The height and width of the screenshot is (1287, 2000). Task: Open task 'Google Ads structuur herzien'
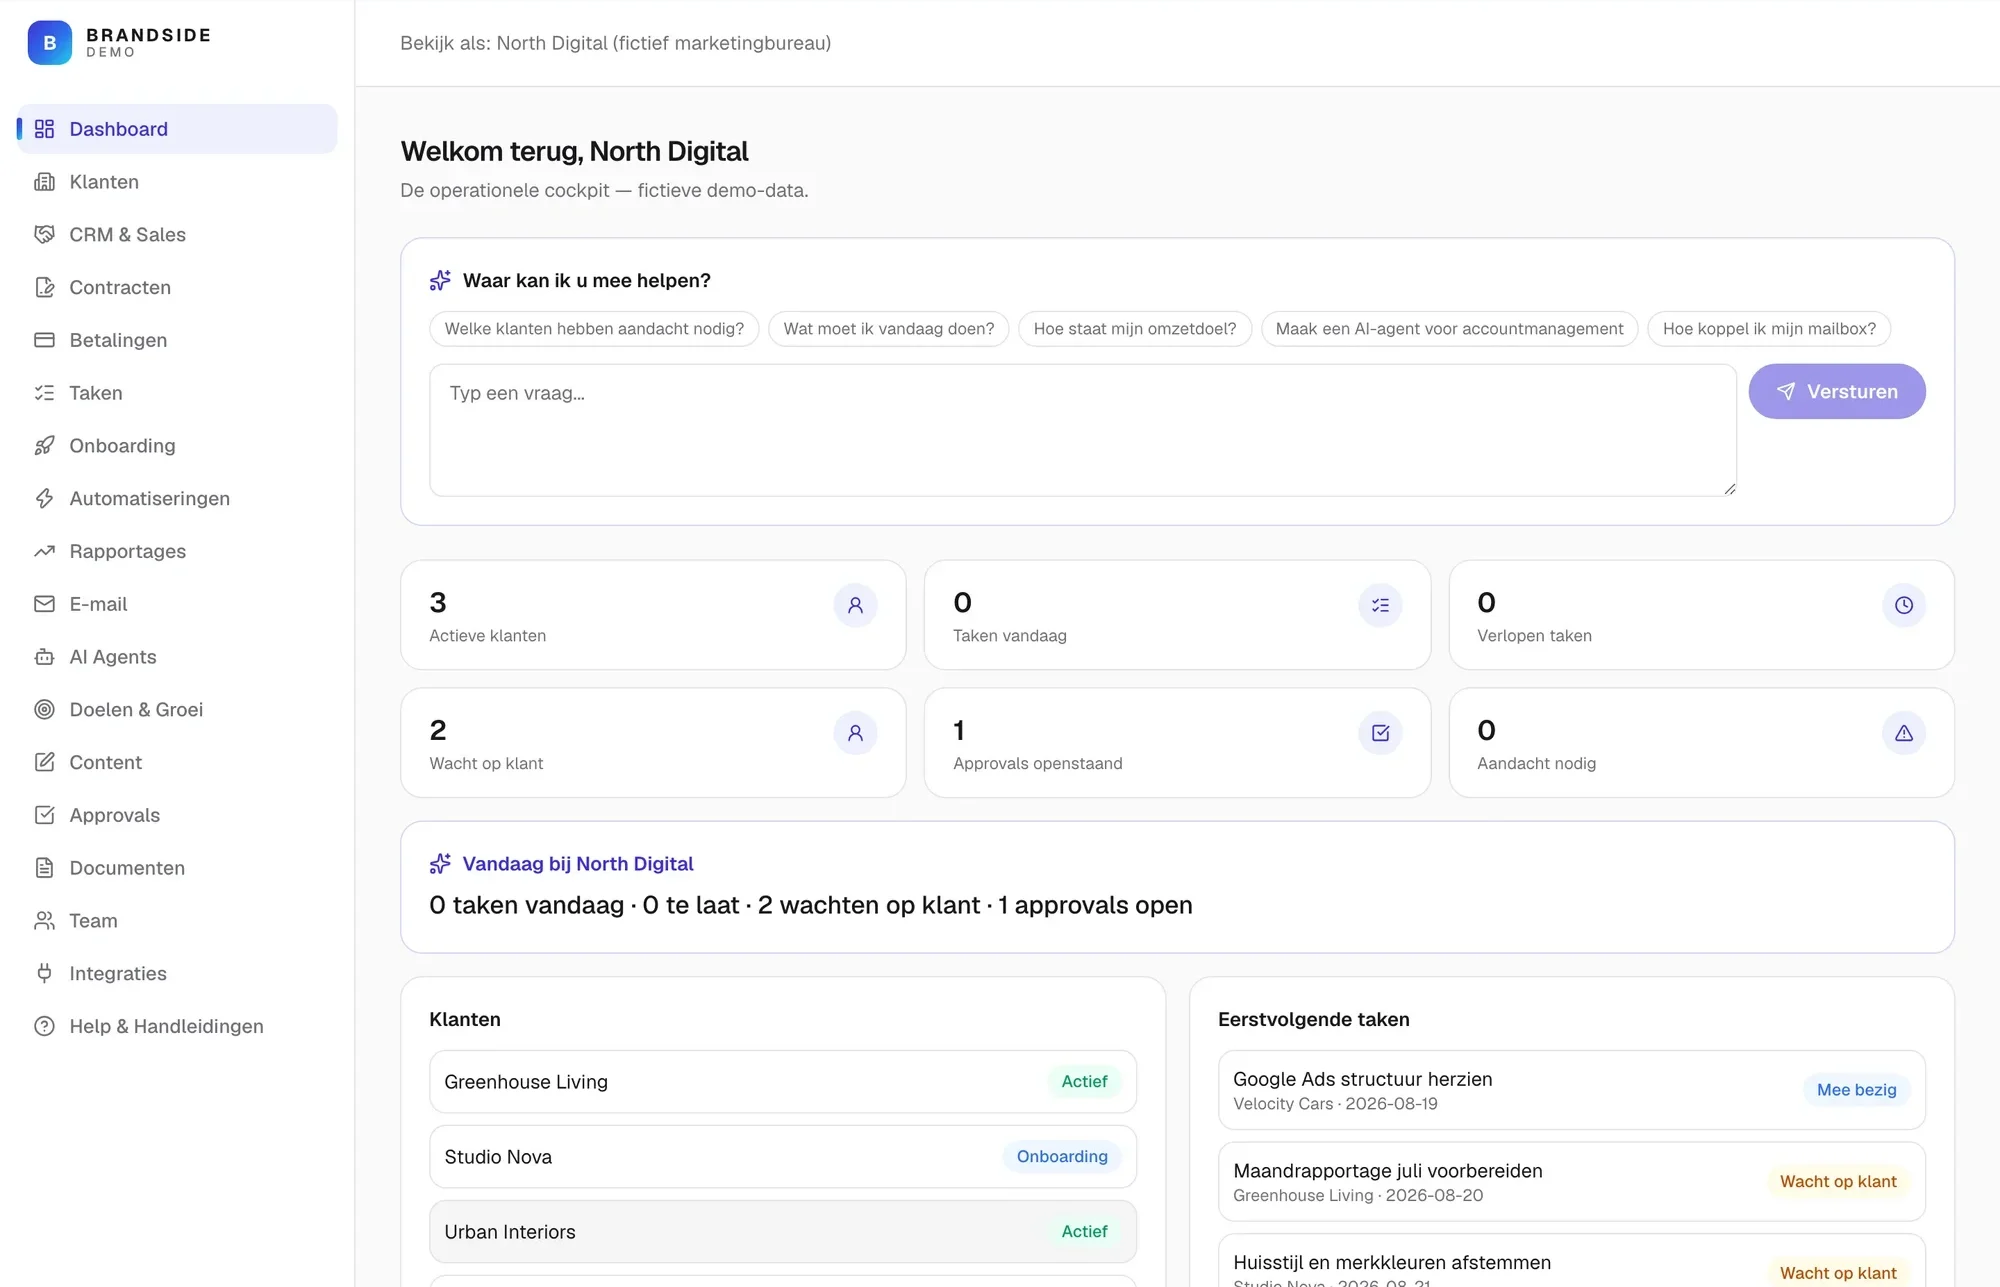pyautogui.click(x=1572, y=1090)
